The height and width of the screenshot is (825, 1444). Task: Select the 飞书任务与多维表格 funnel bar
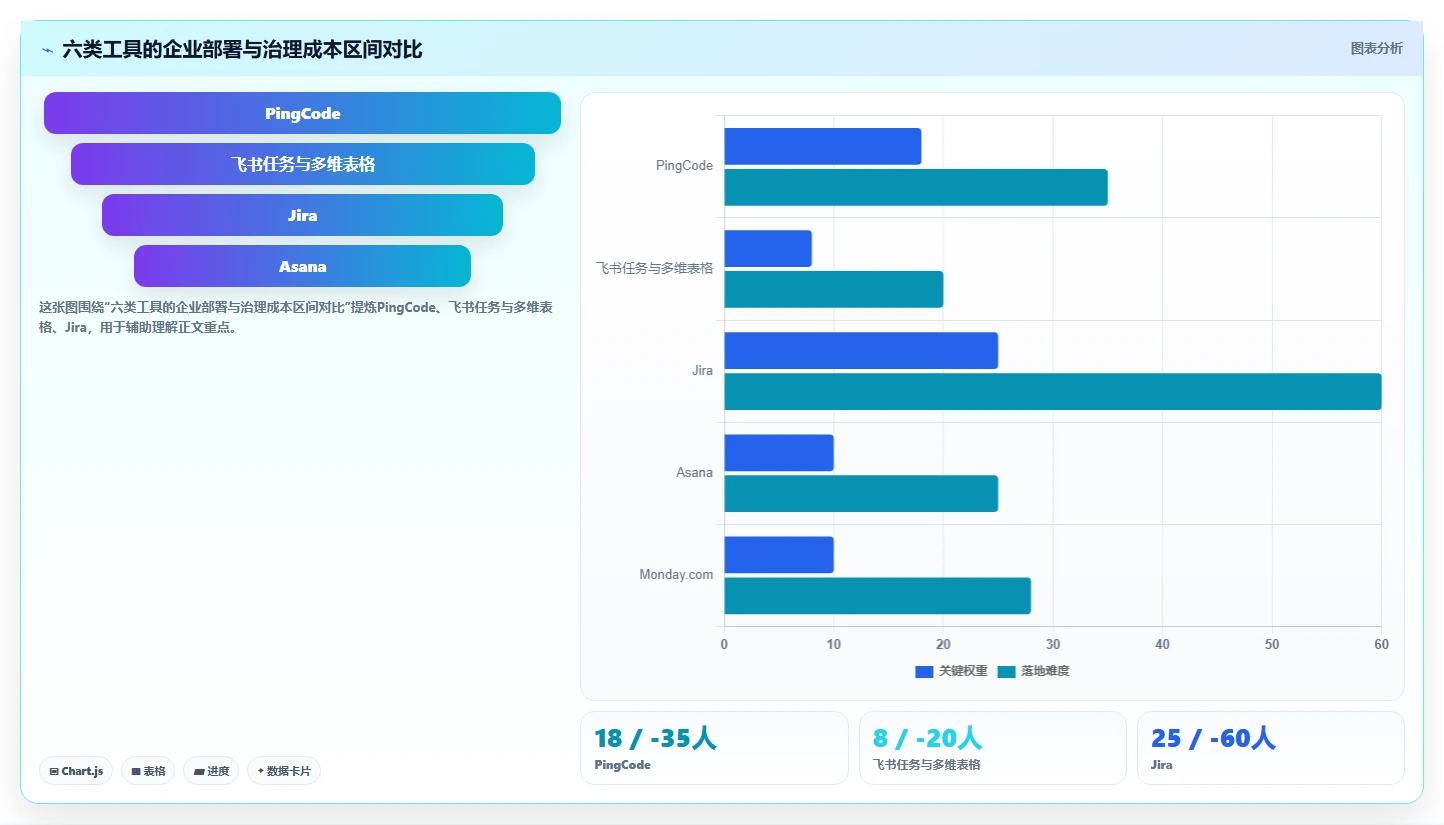(302, 164)
